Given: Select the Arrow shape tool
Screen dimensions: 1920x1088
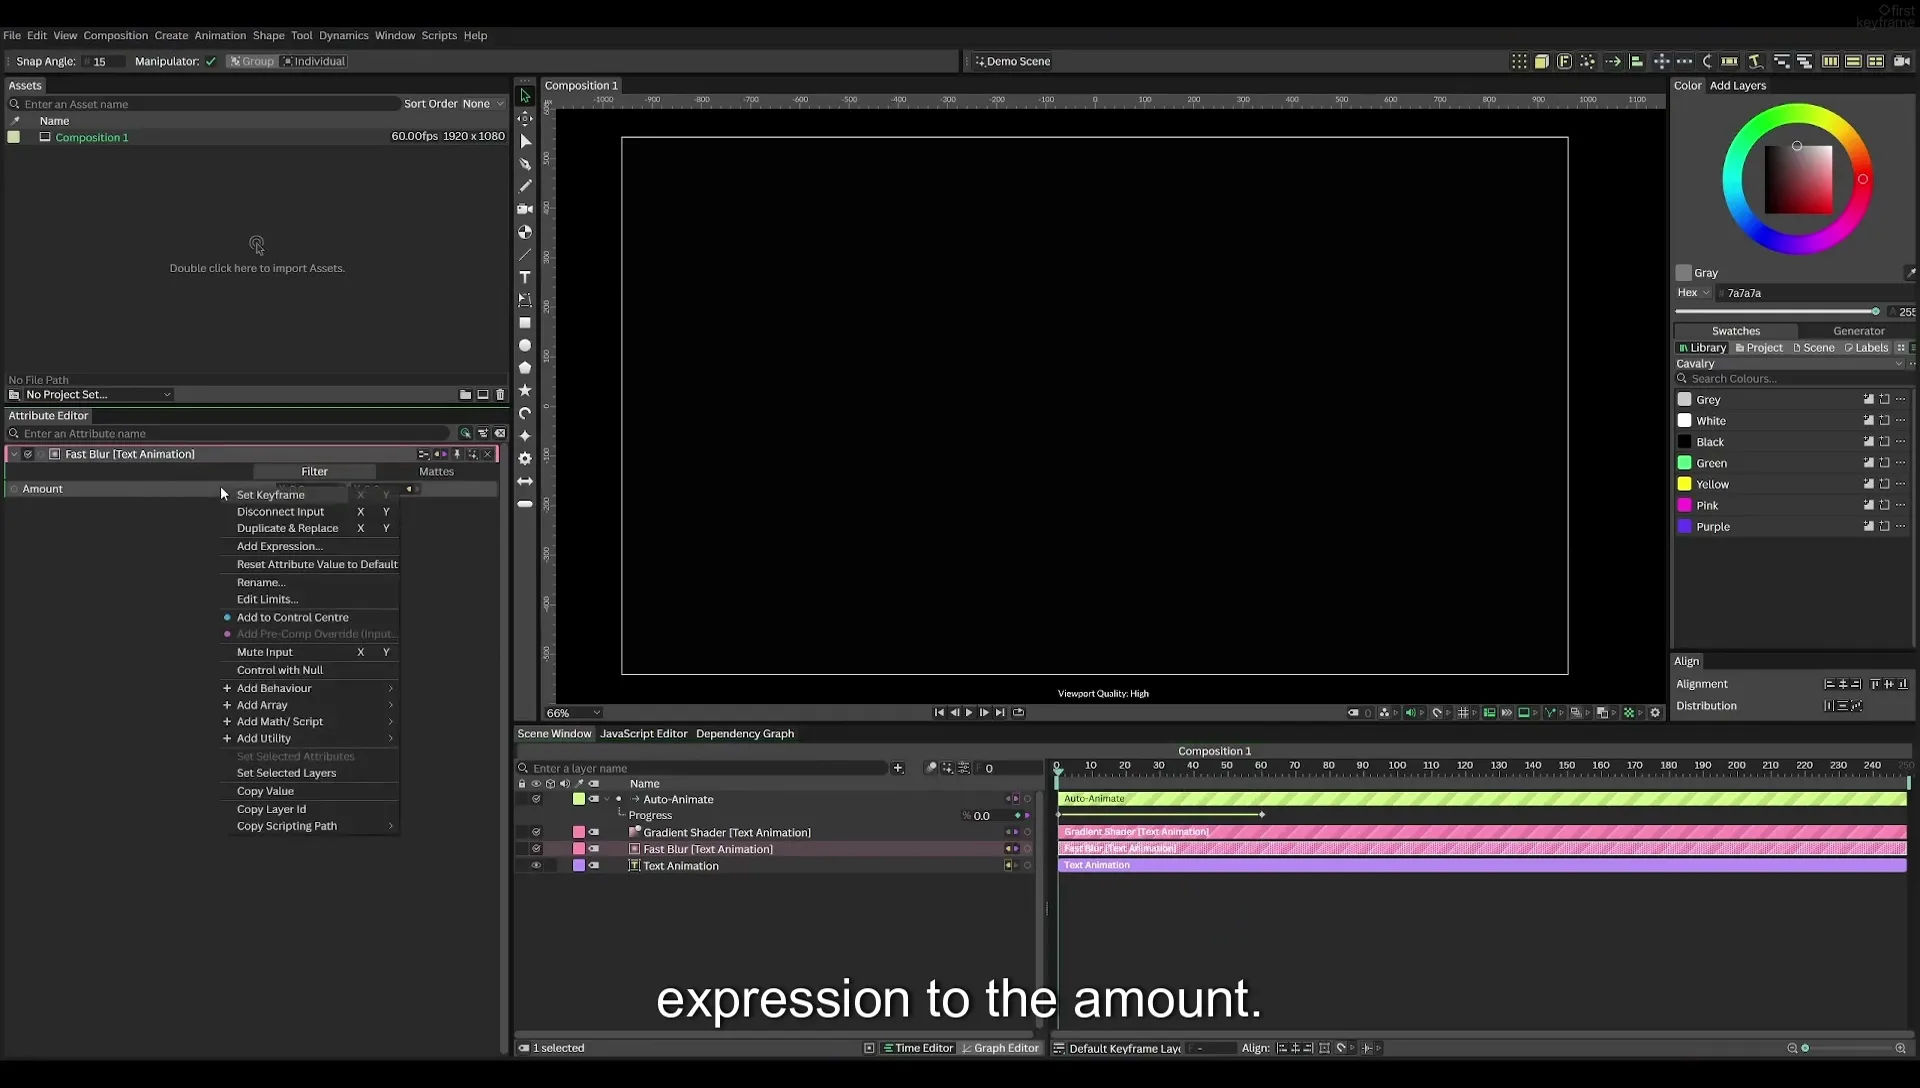Looking at the screenshot, I should click(525, 481).
